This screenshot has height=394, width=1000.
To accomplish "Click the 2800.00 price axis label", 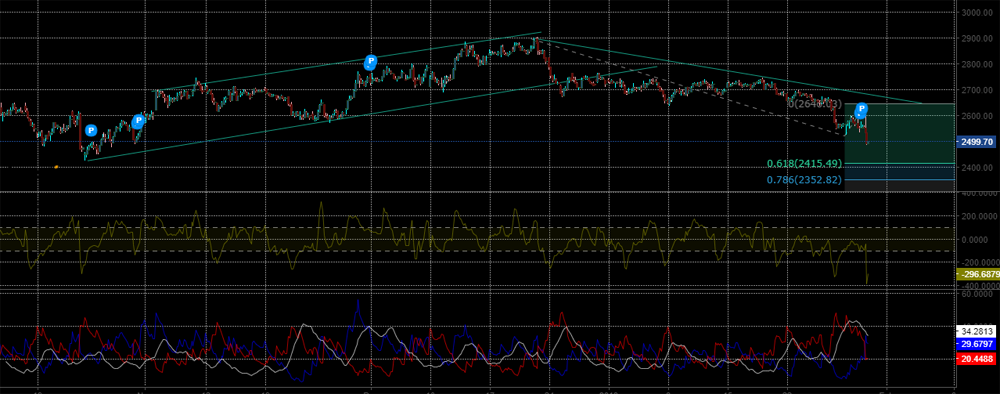I will [x=977, y=64].
